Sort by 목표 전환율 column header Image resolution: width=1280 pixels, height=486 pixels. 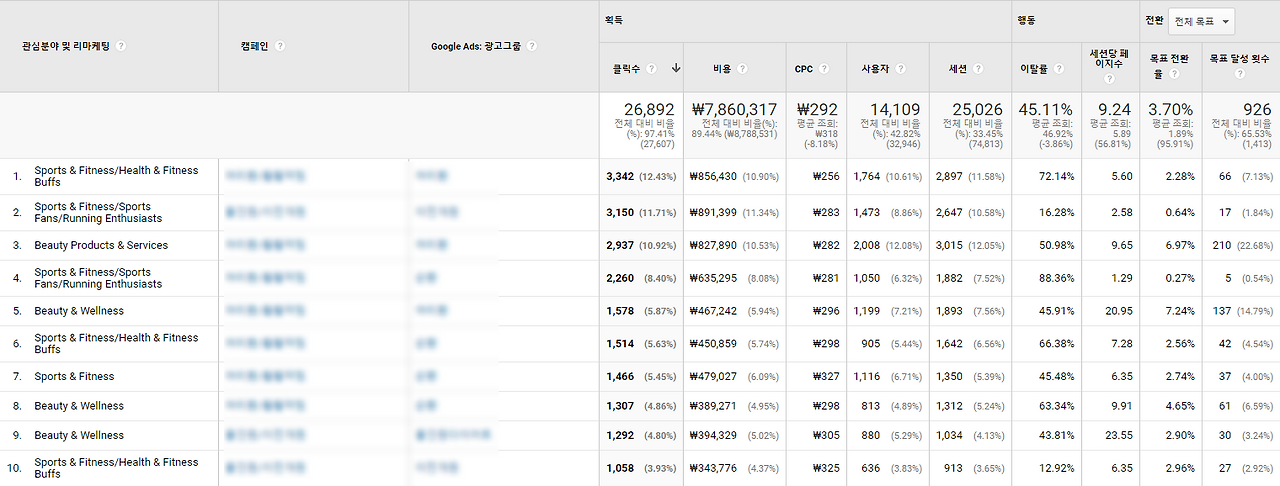coord(1170,66)
